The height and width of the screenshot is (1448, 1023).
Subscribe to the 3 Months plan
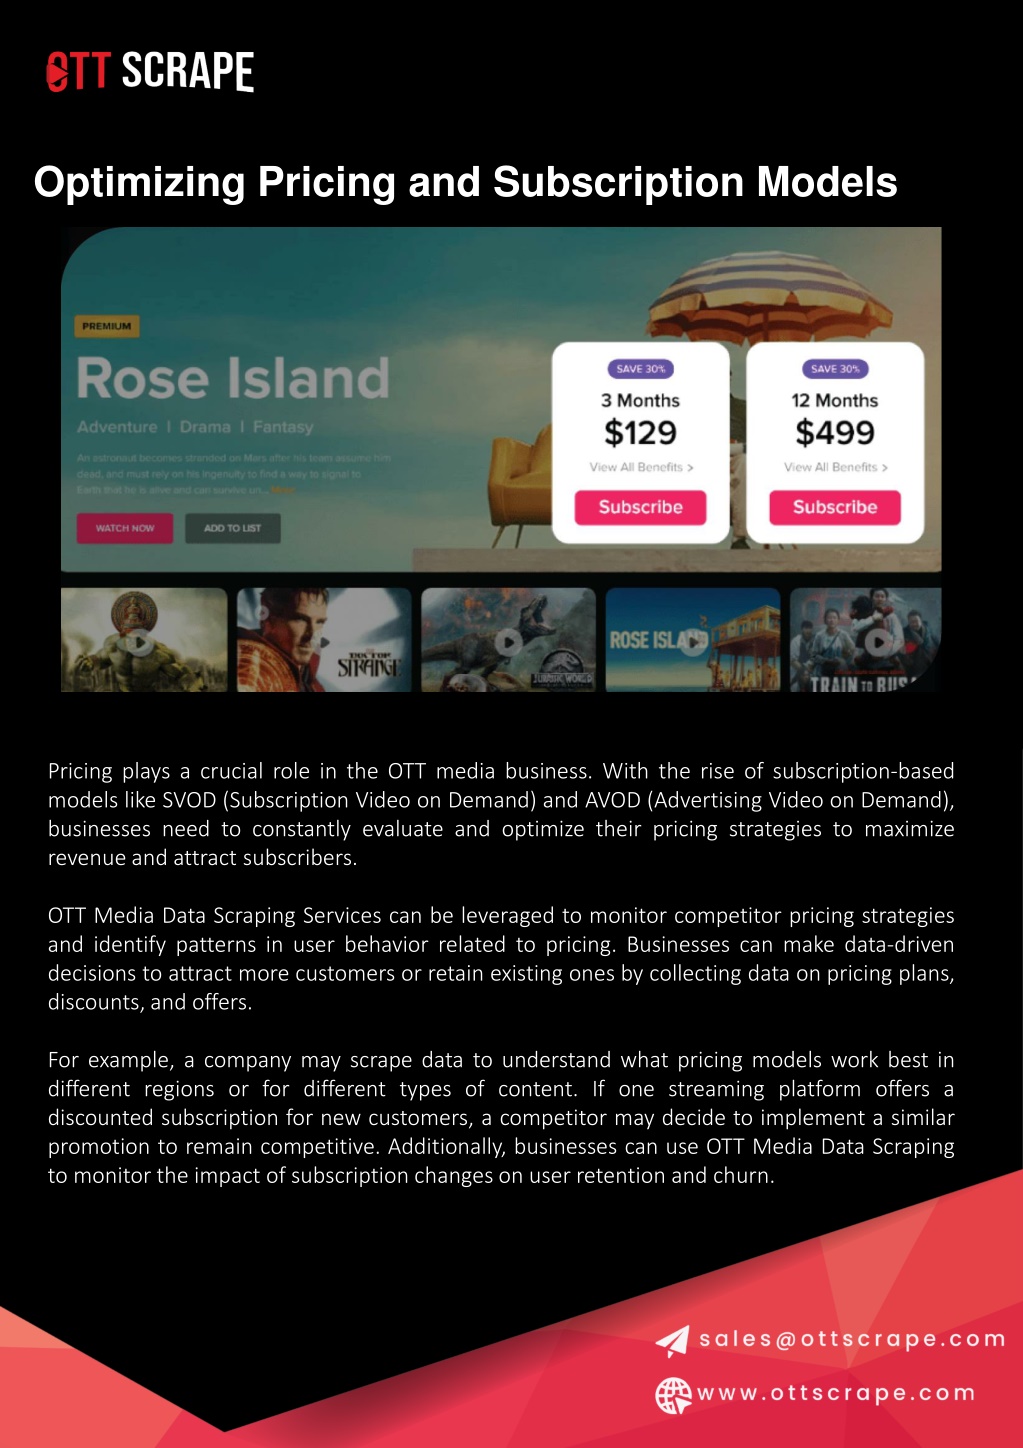640,507
